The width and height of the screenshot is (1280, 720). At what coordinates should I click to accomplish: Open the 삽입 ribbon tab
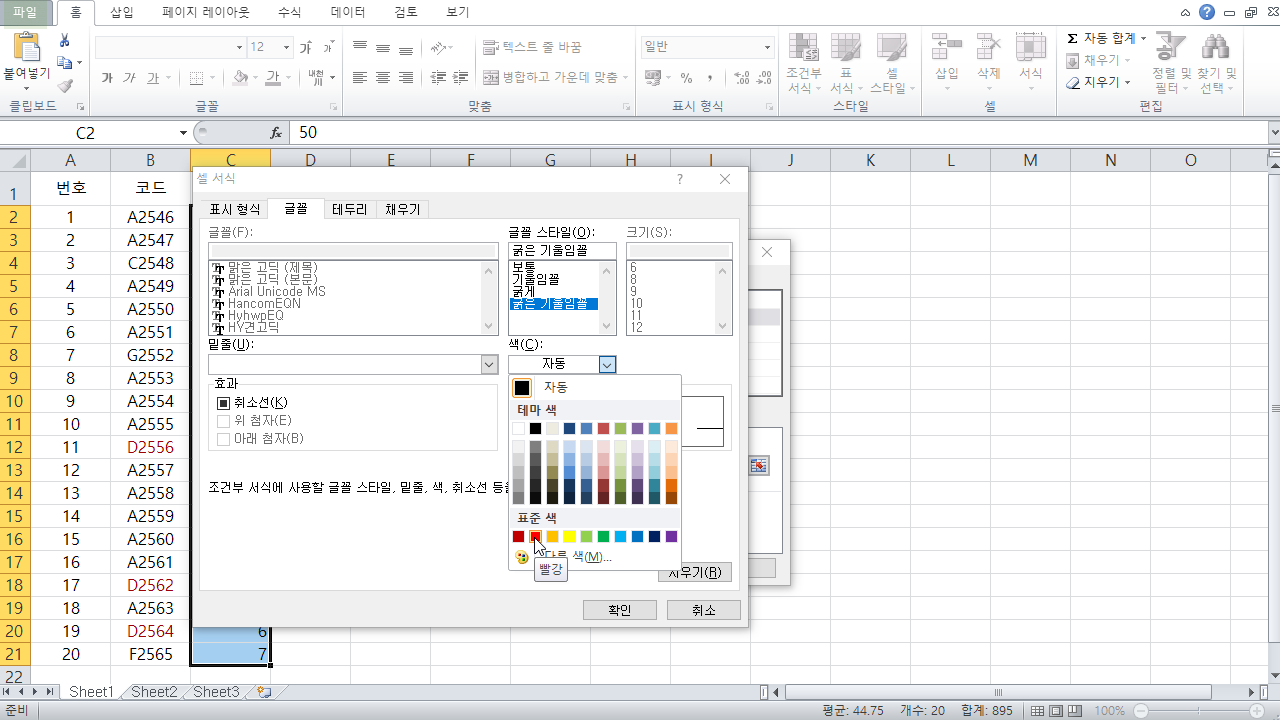click(x=121, y=12)
